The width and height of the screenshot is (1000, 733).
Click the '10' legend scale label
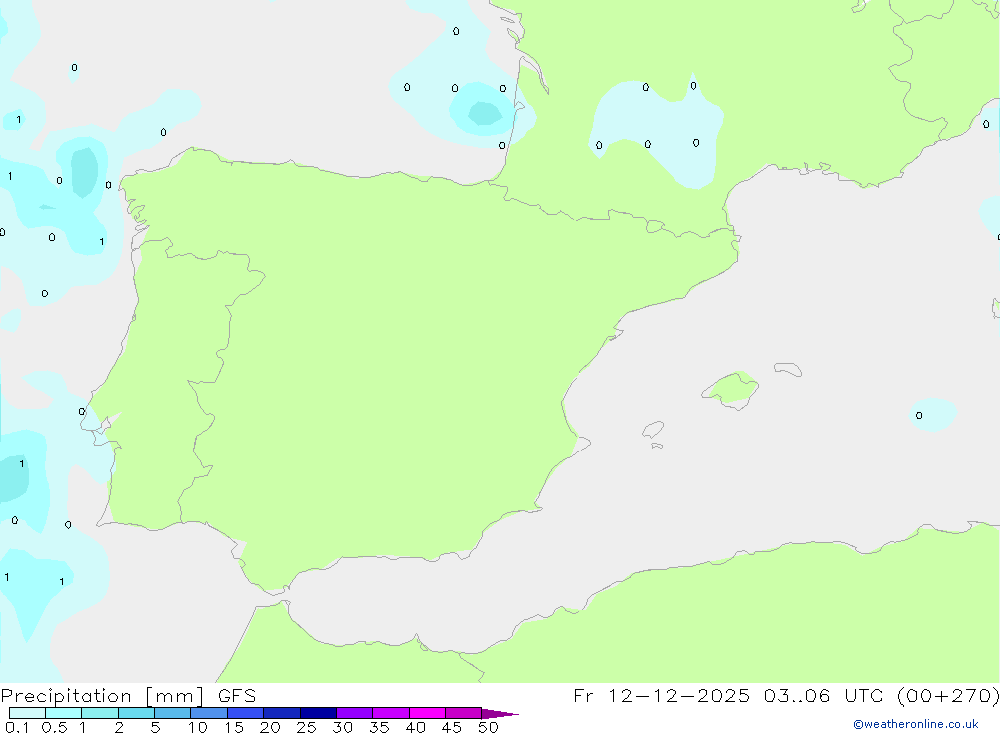[198, 727]
